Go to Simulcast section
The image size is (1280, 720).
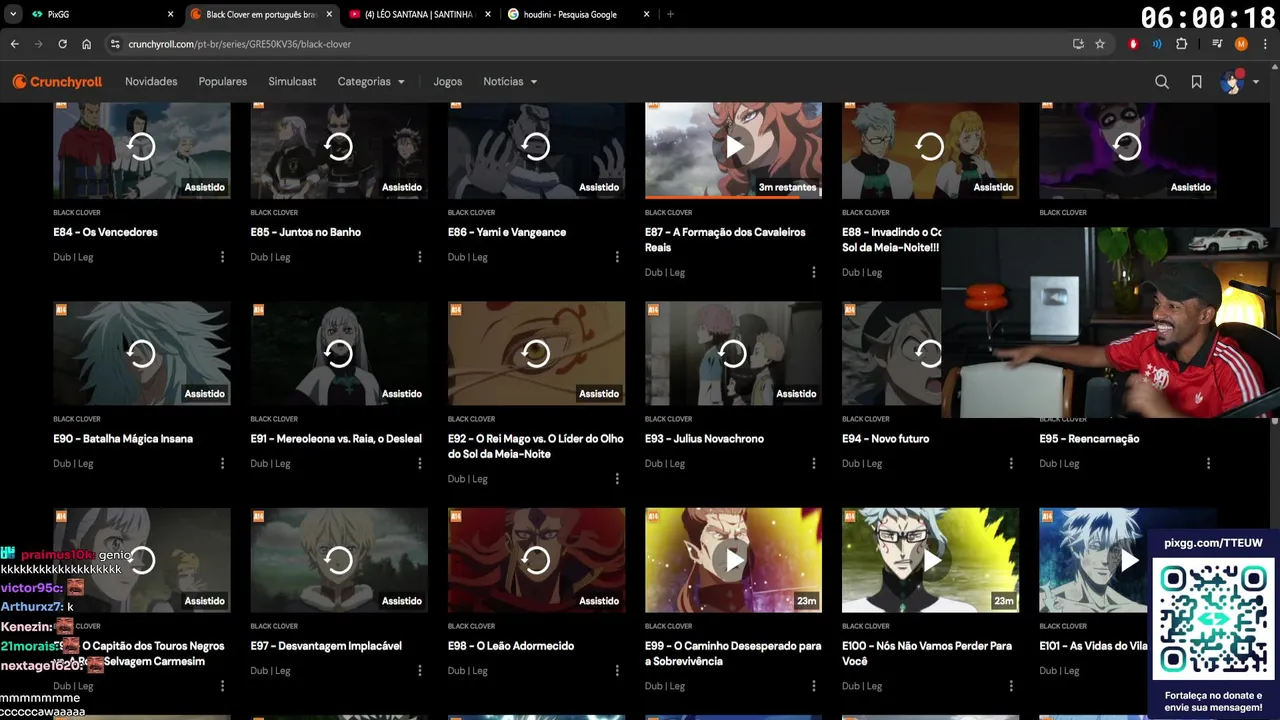pos(292,82)
